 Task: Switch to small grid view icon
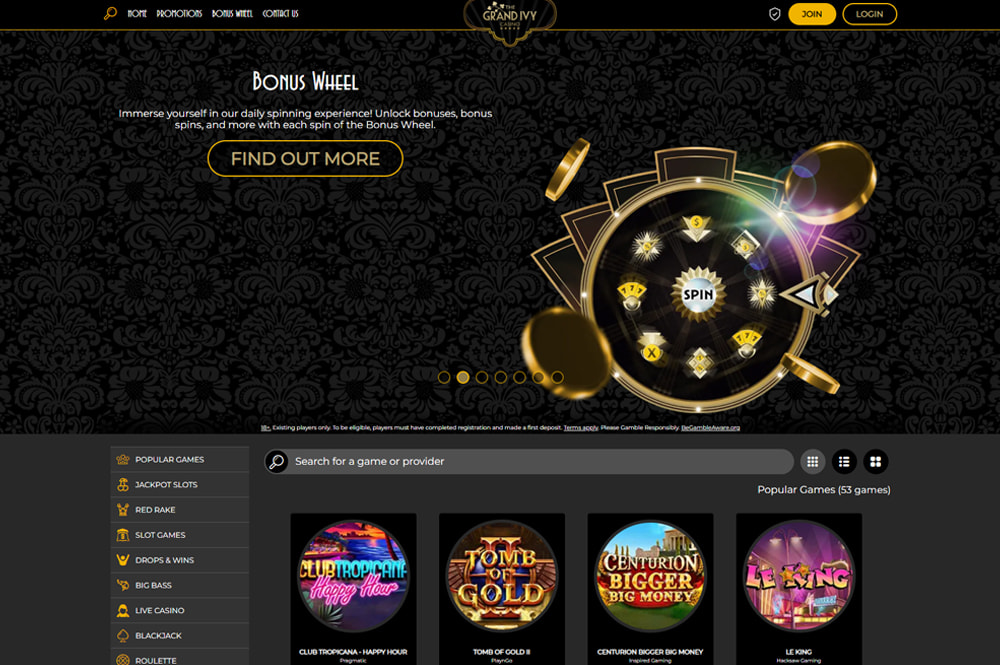(x=812, y=462)
